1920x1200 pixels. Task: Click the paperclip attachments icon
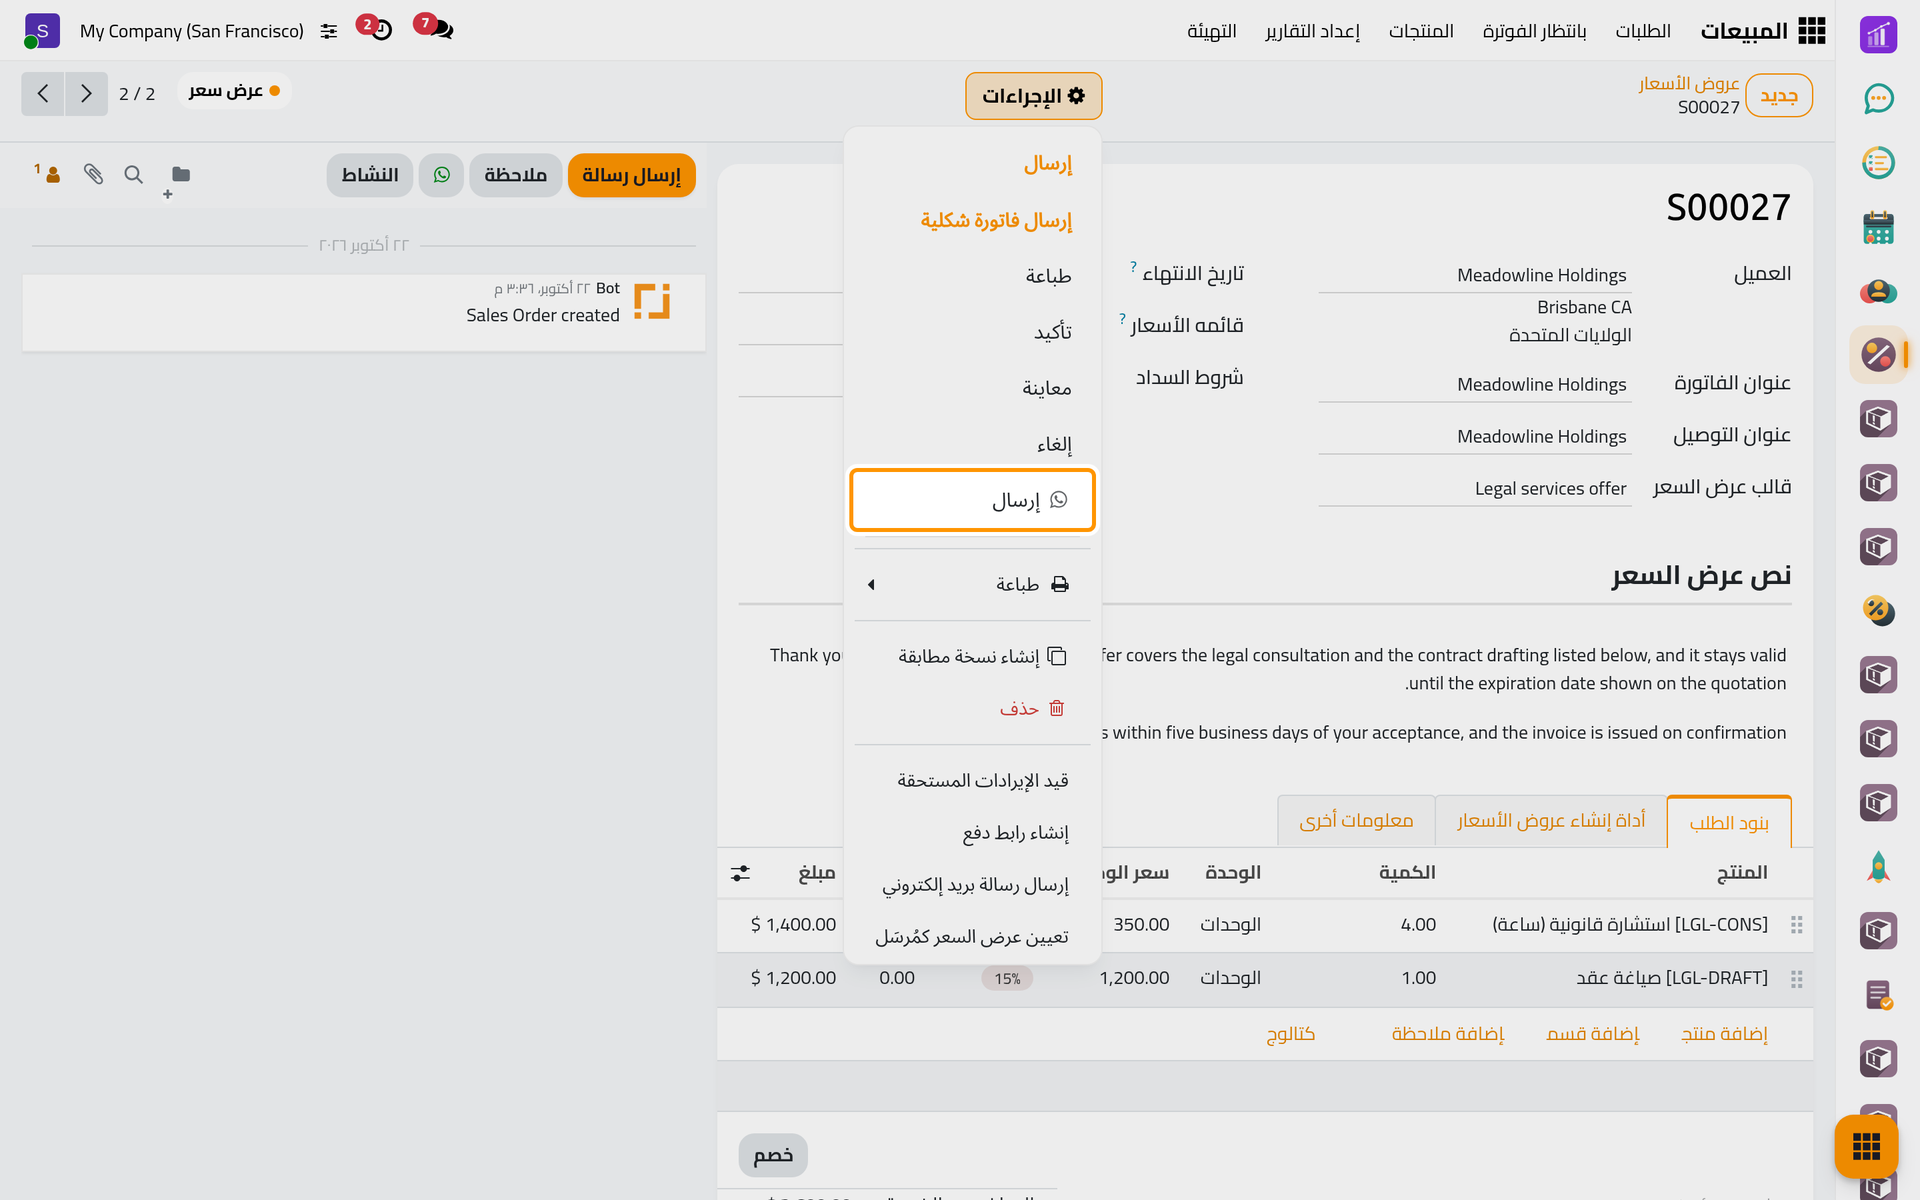click(93, 175)
